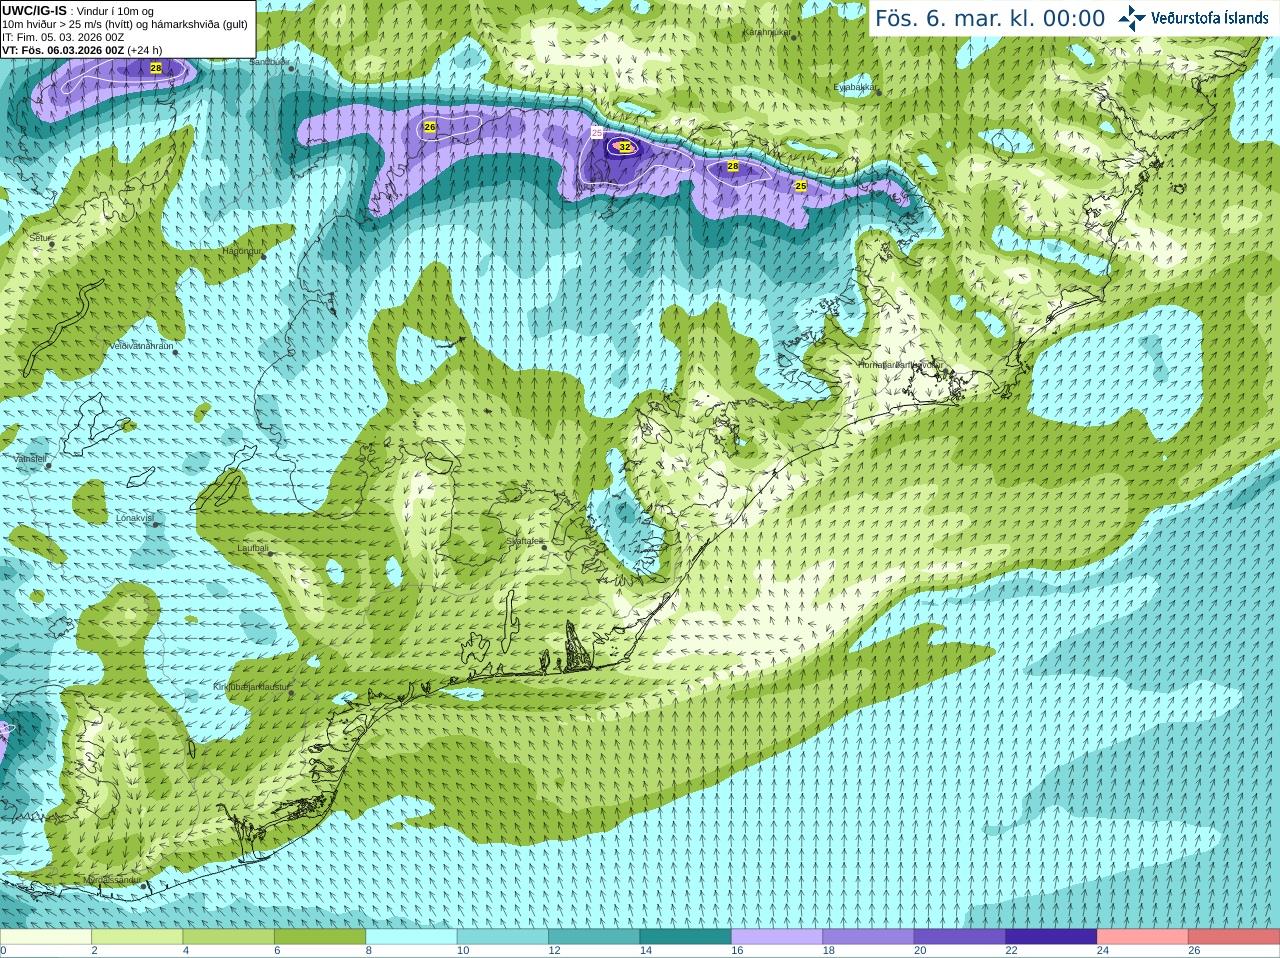1280x958 pixels.
Task: Click the Vatnsfell station label
Action: (x=30, y=458)
